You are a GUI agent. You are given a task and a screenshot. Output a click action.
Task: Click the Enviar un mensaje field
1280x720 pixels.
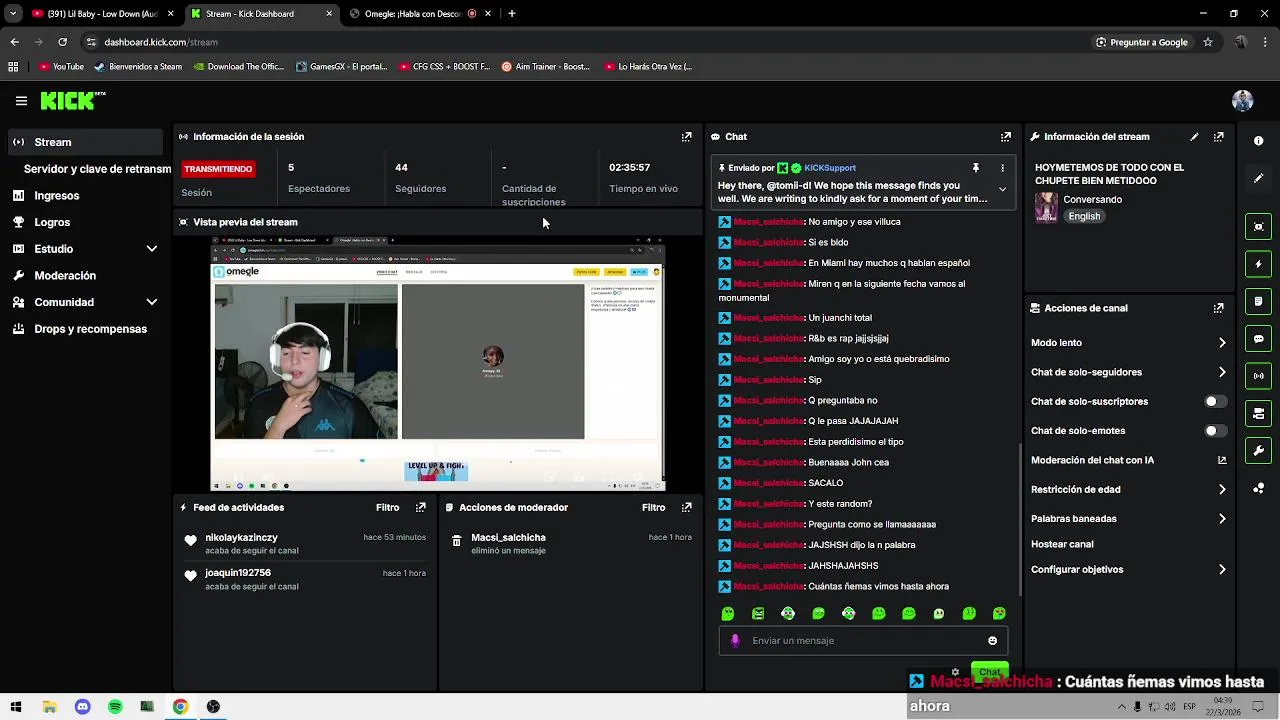point(863,641)
